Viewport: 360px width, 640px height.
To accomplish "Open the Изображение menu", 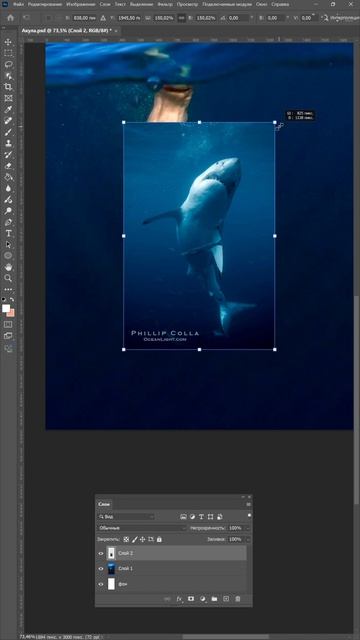I will 80,4.
